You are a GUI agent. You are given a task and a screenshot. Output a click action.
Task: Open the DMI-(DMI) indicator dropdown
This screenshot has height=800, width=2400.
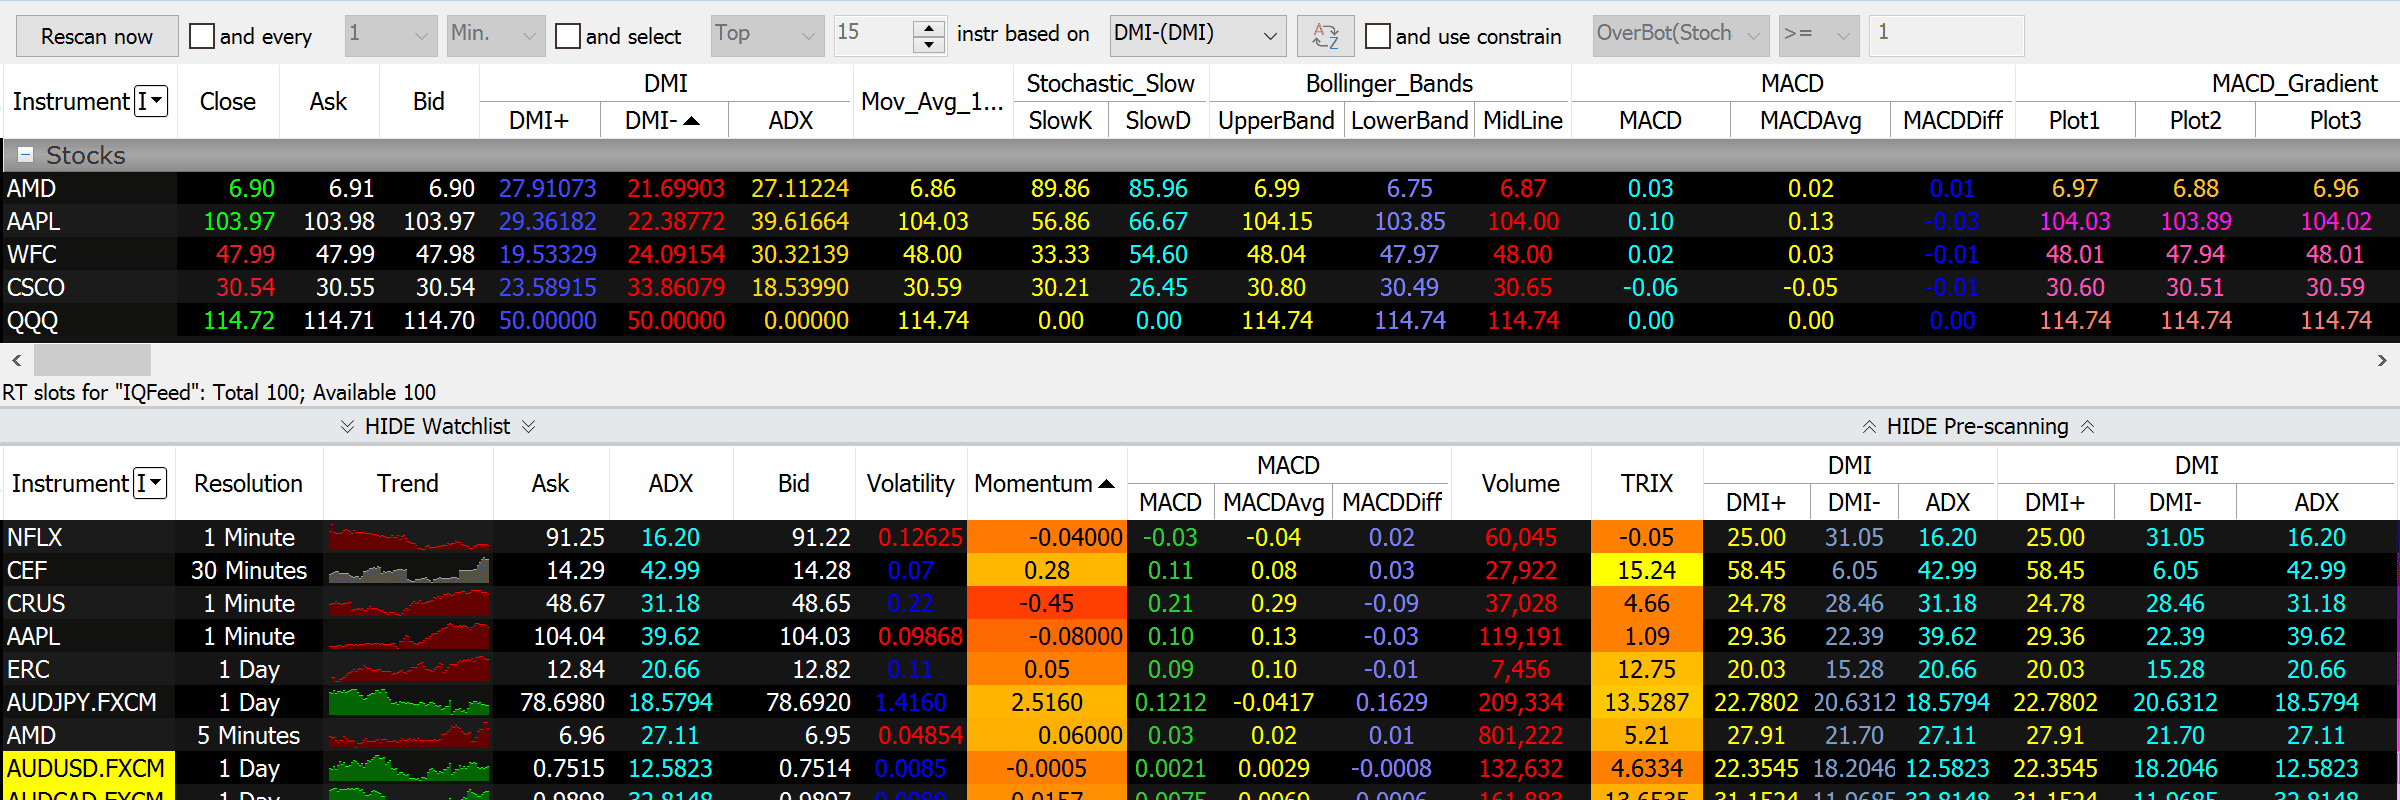(1197, 36)
